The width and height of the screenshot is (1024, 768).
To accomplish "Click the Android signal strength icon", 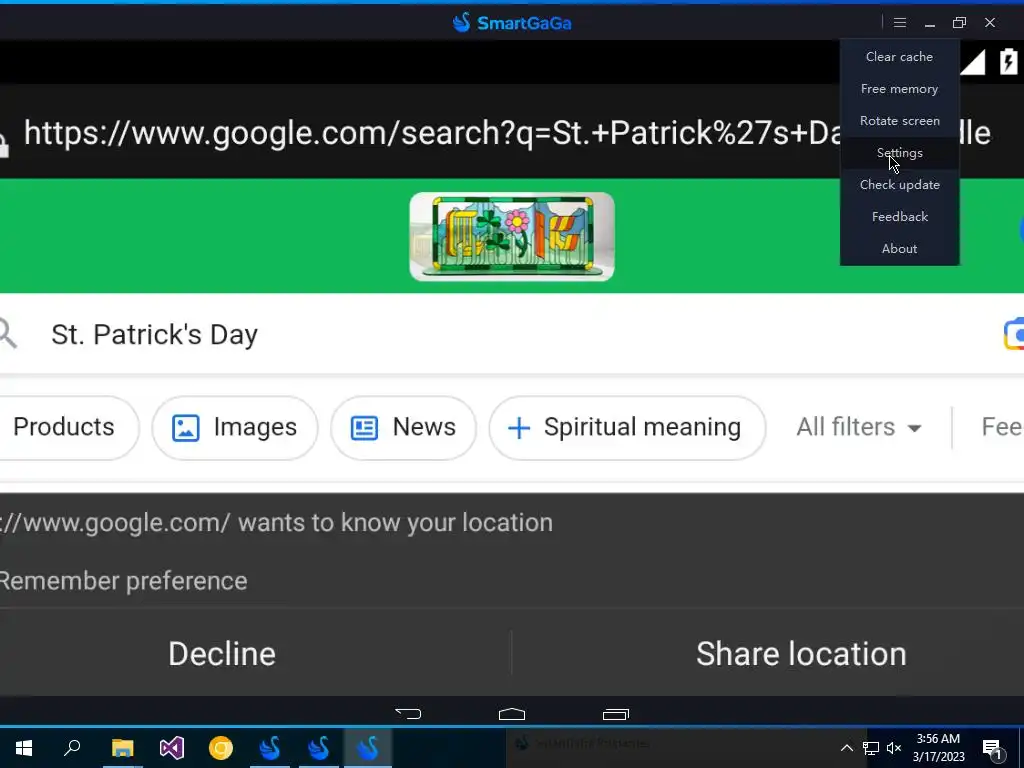I will (972, 62).
